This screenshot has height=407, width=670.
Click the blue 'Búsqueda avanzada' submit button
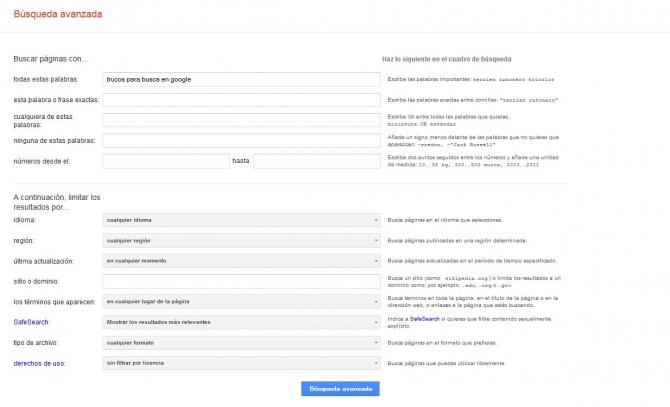(340, 388)
